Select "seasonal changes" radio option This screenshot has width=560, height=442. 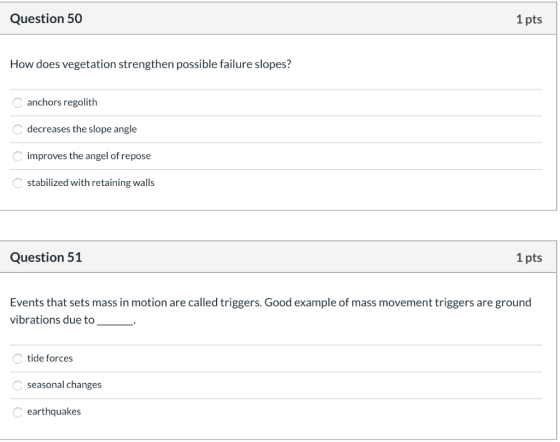[x=18, y=386]
